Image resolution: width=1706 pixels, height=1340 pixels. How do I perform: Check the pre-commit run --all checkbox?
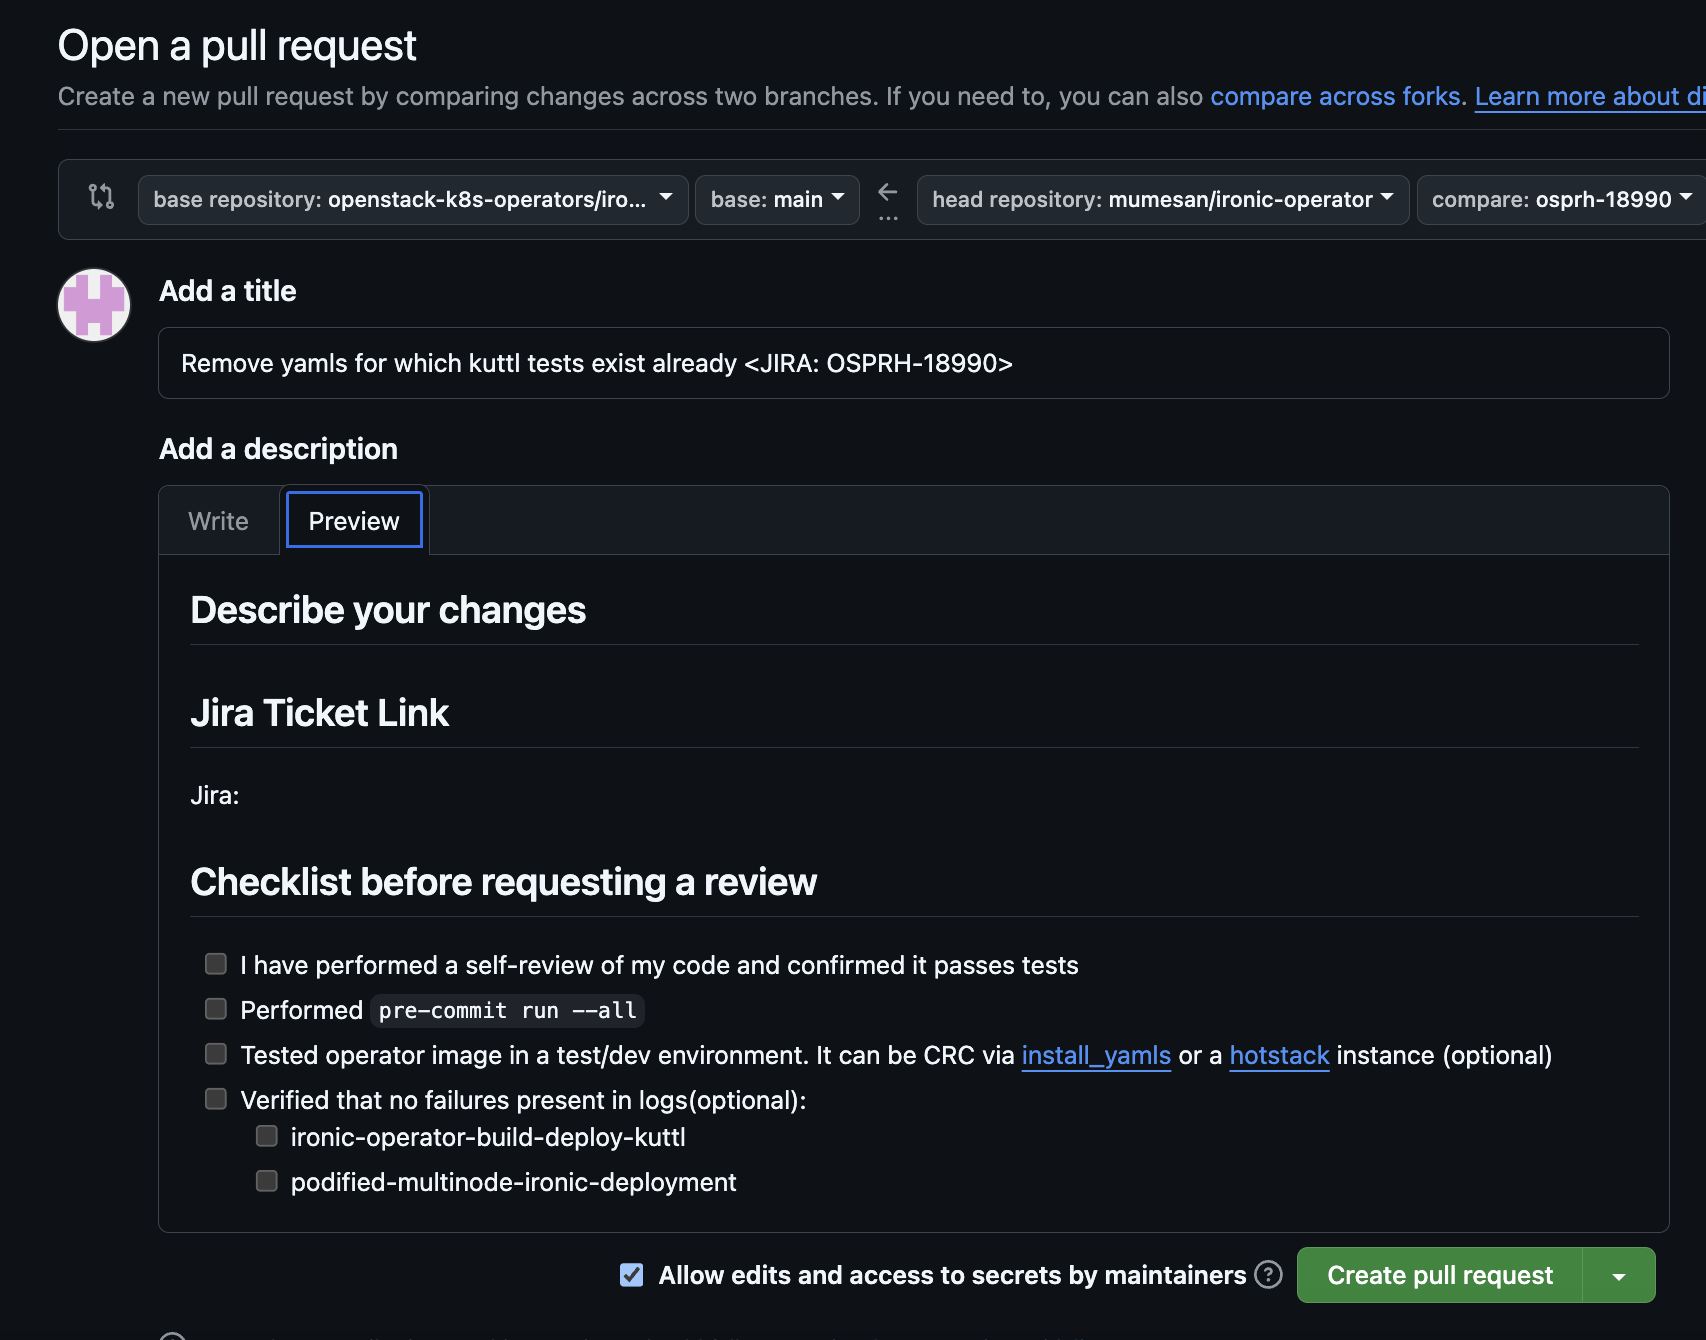[216, 1009]
